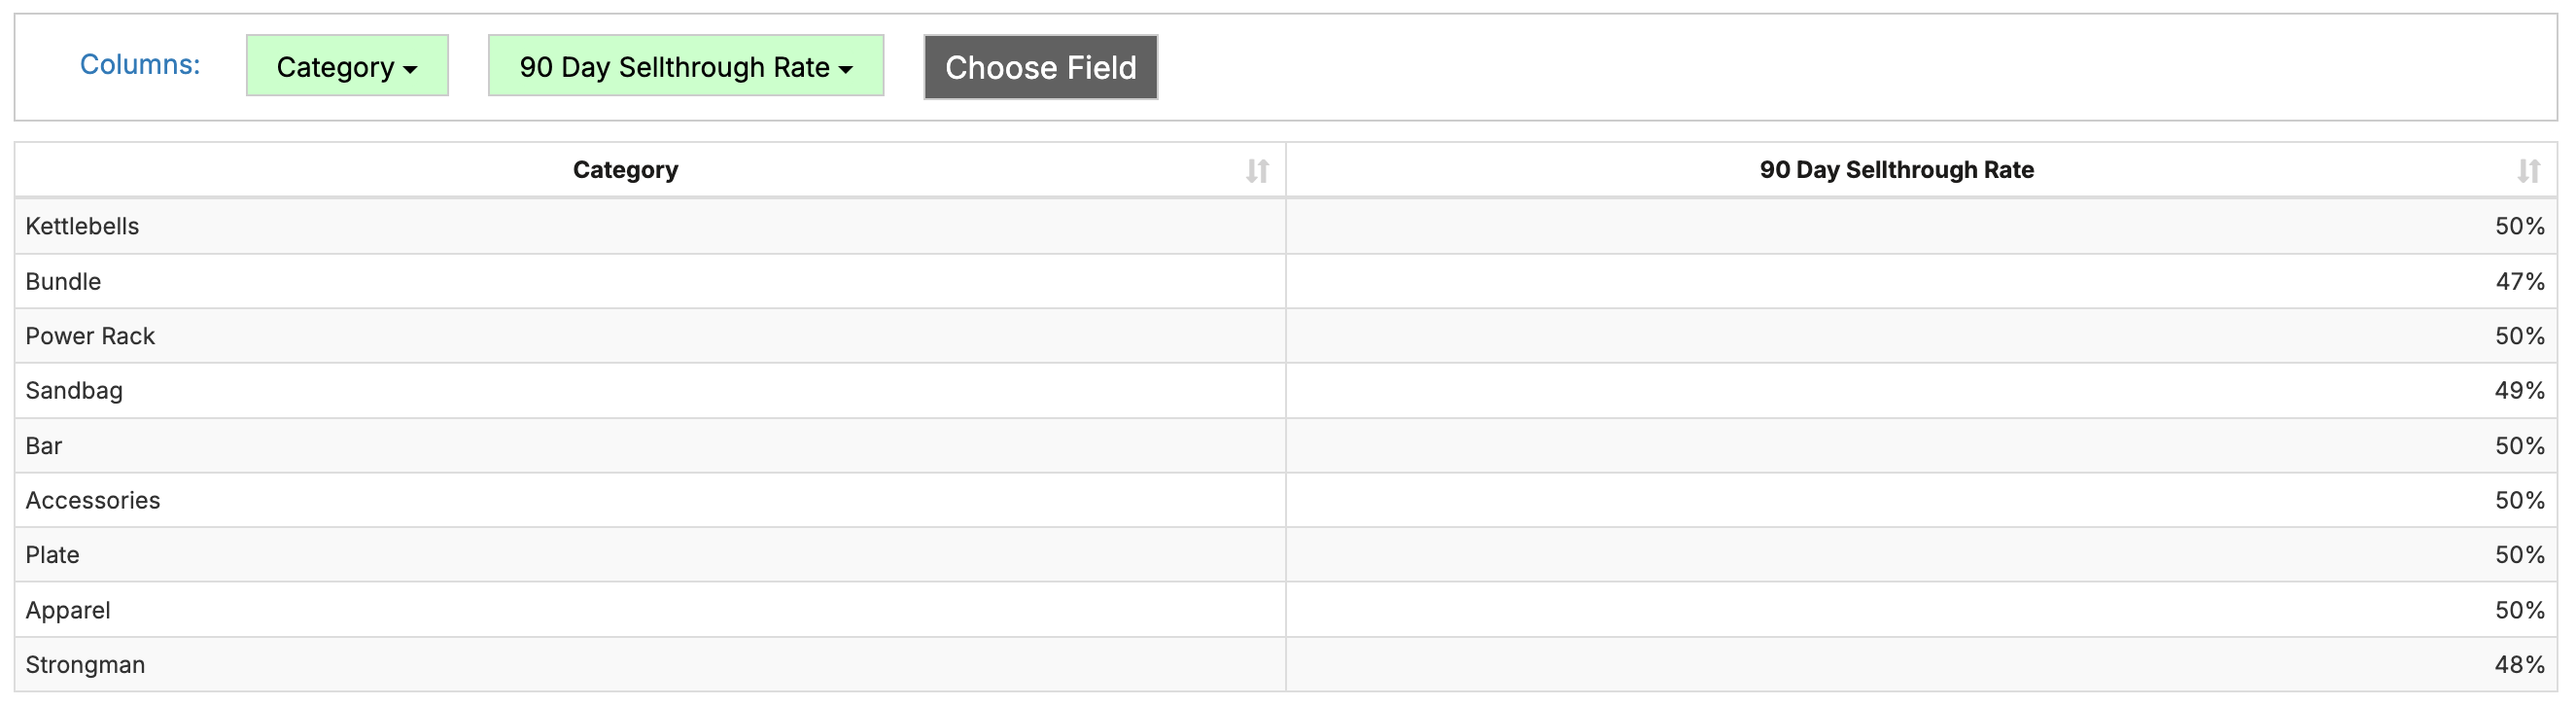Select the Sandbag category cell

tap(74, 391)
